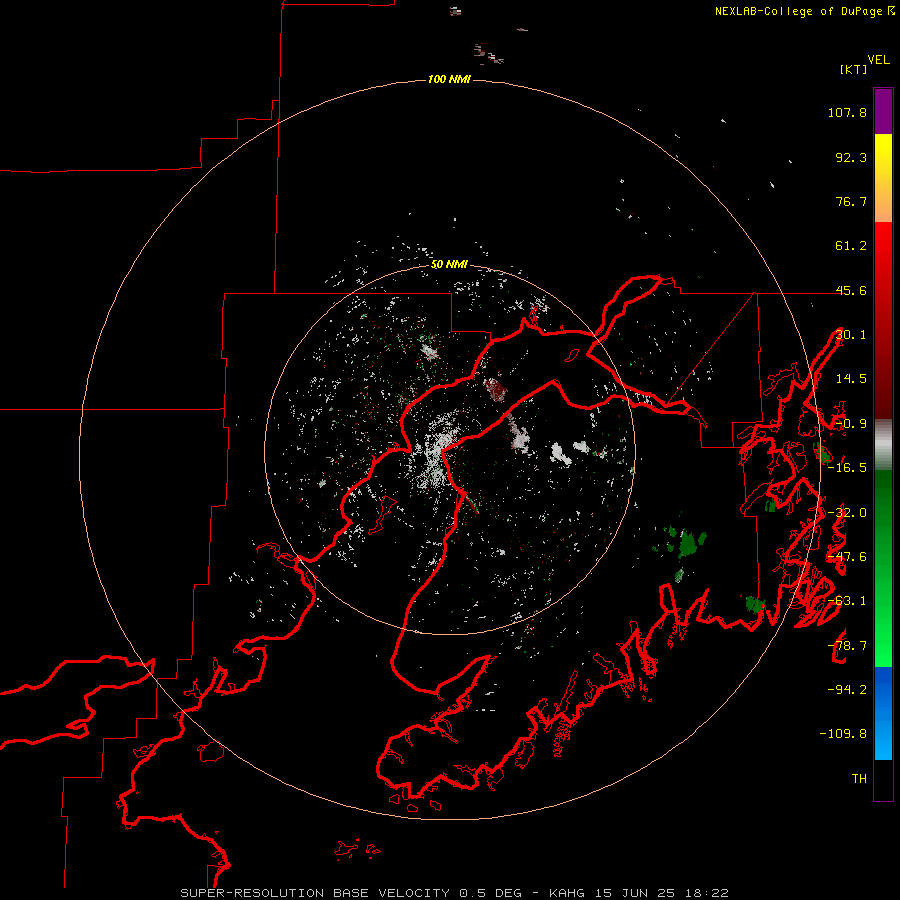
Task: Click the 107.8 legend value
Action: point(847,112)
